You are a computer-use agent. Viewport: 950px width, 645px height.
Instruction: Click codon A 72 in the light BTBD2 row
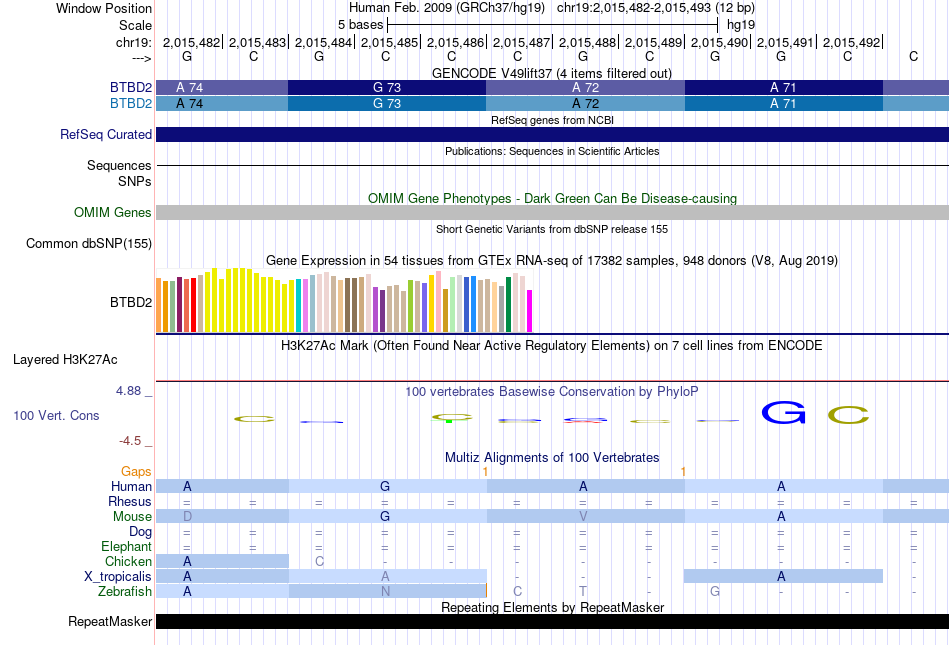click(585, 104)
